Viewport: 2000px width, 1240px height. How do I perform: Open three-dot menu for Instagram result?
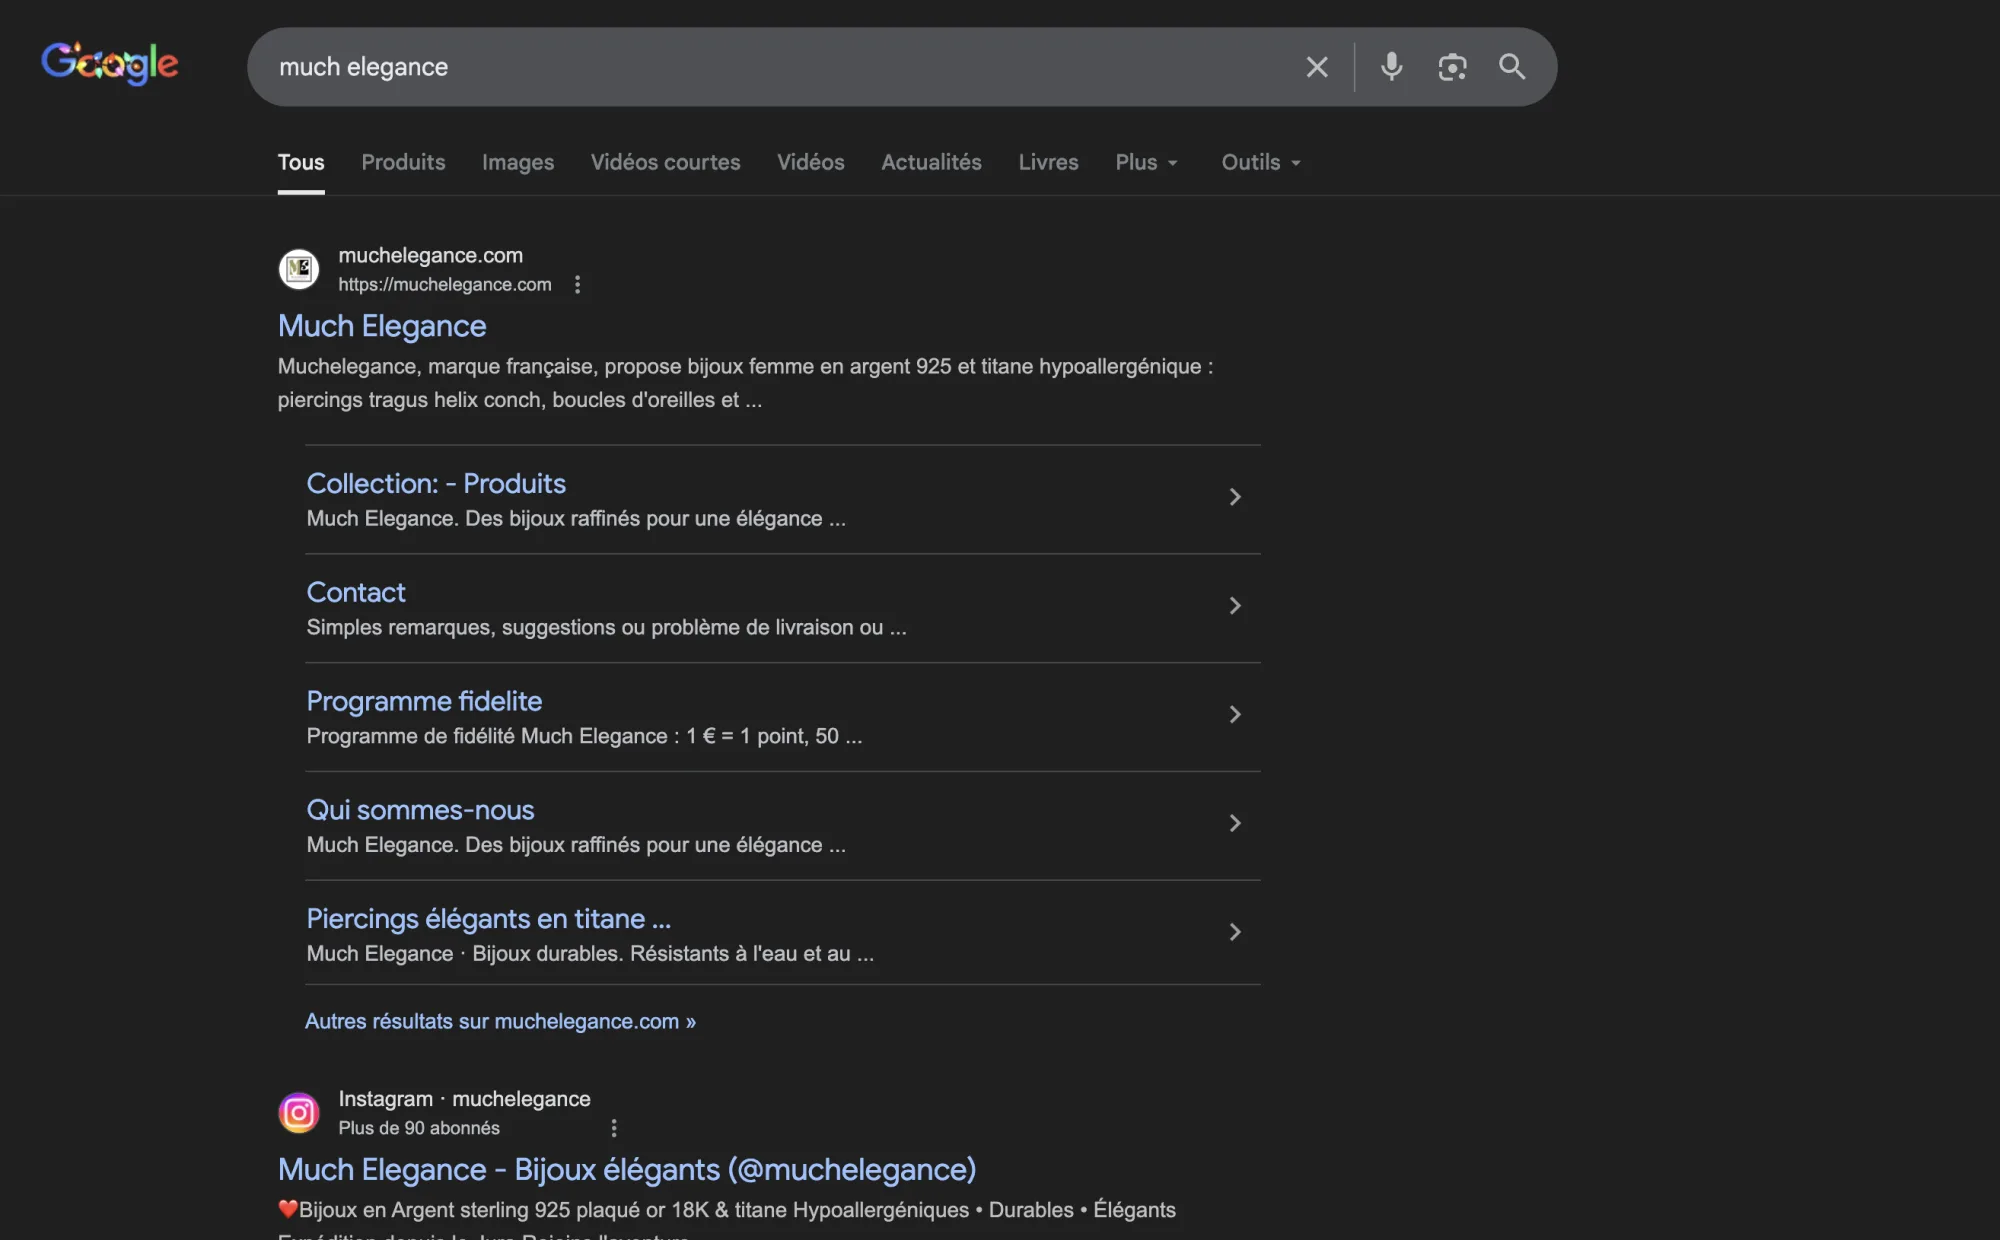(x=613, y=1128)
